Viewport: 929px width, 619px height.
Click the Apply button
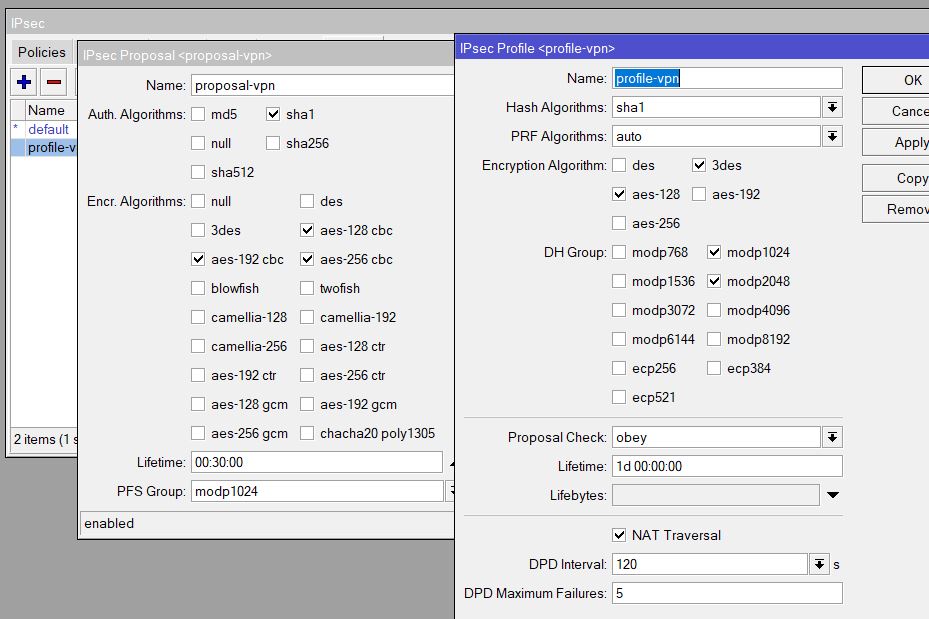895,142
